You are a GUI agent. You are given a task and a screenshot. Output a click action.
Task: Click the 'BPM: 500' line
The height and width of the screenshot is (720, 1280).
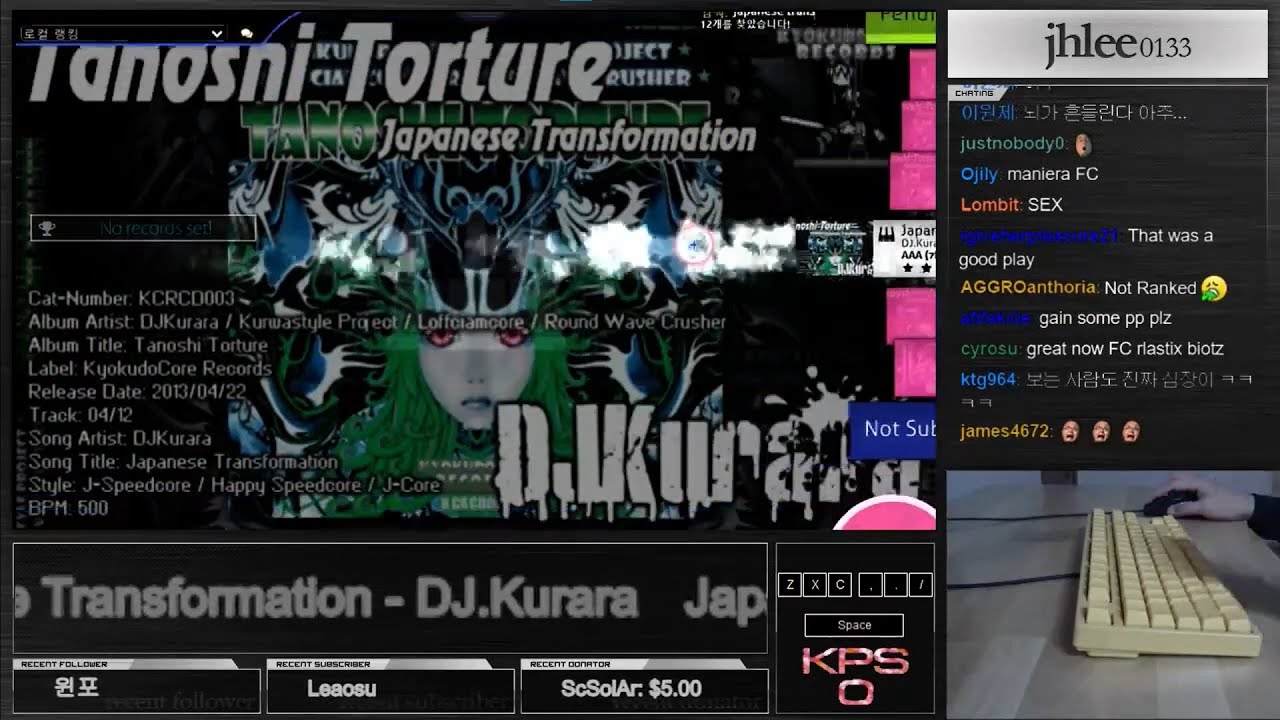coord(68,508)
